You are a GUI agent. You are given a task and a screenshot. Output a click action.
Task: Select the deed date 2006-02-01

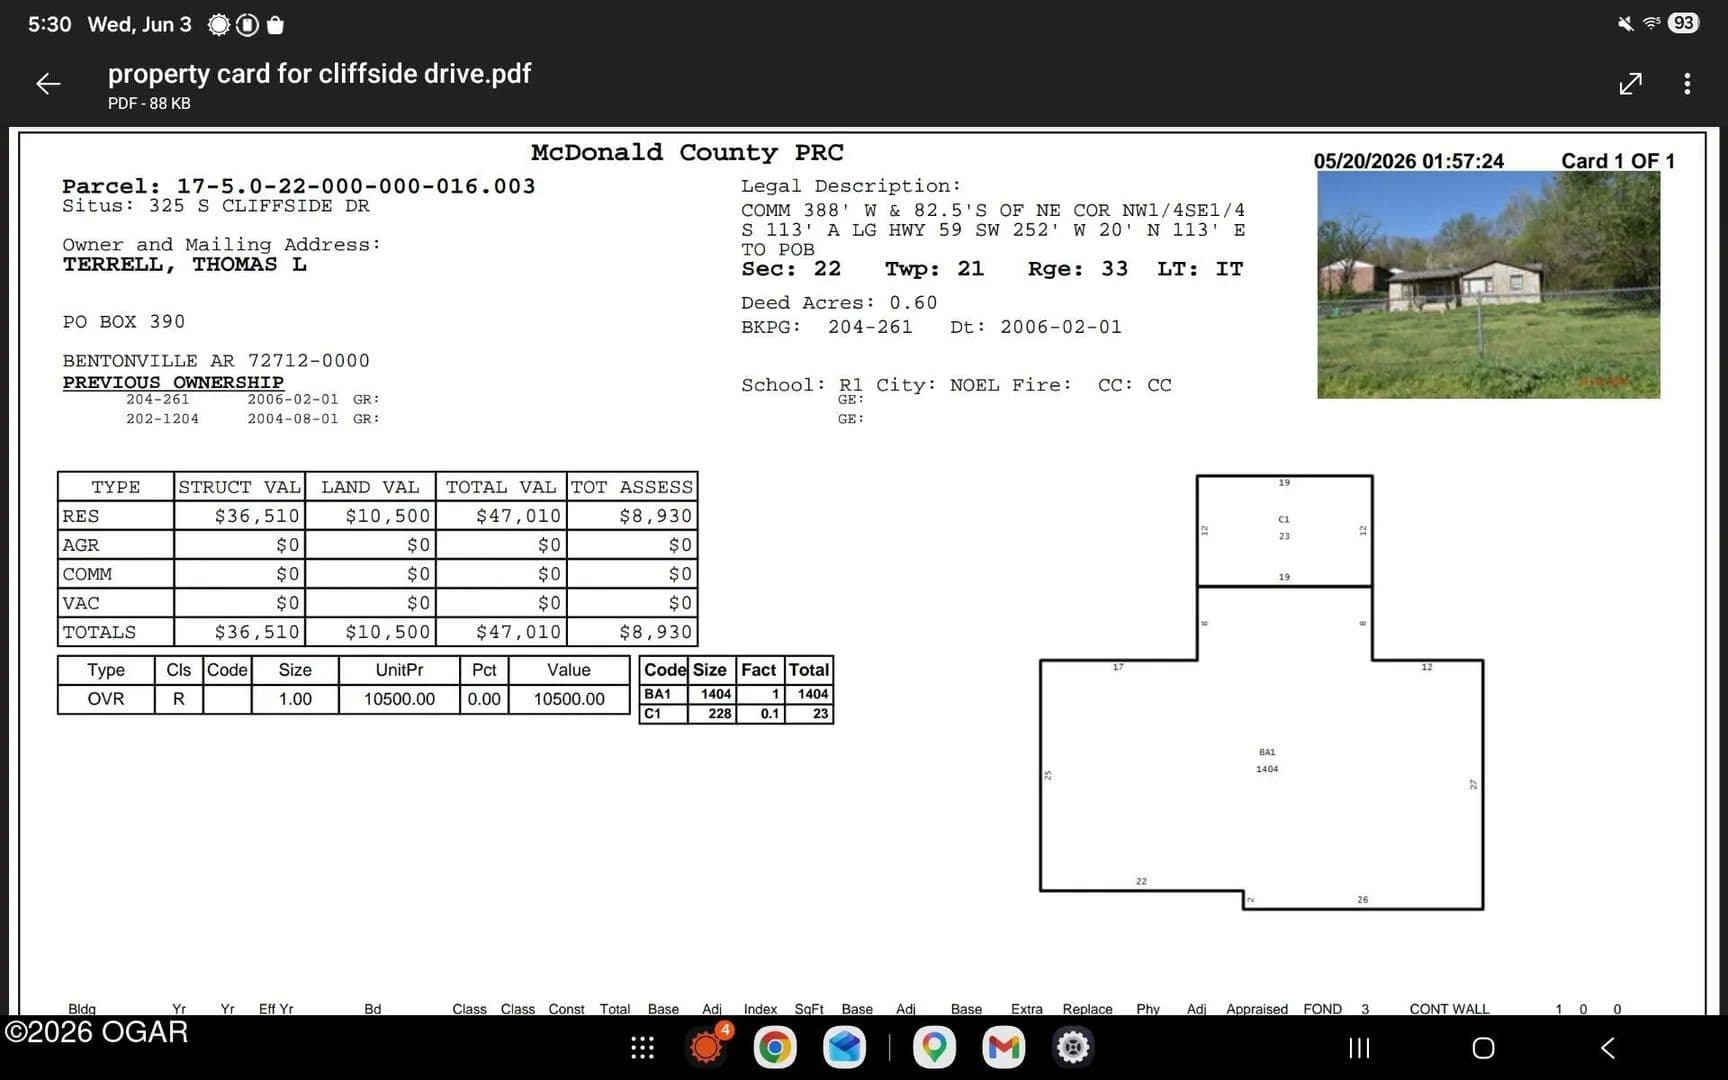pyautogui.click(x=1061, y=327)
